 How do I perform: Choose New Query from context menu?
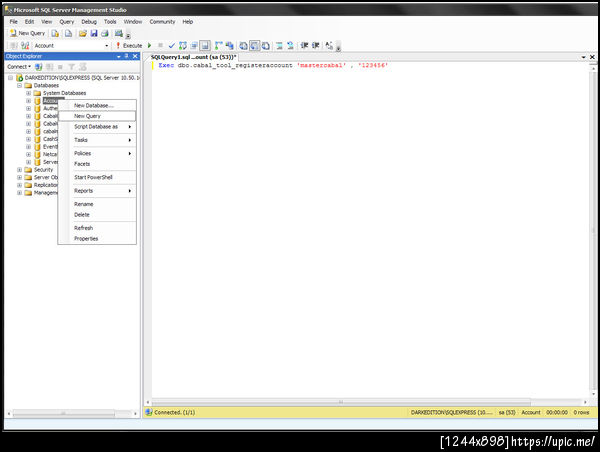tap(97, 116)
